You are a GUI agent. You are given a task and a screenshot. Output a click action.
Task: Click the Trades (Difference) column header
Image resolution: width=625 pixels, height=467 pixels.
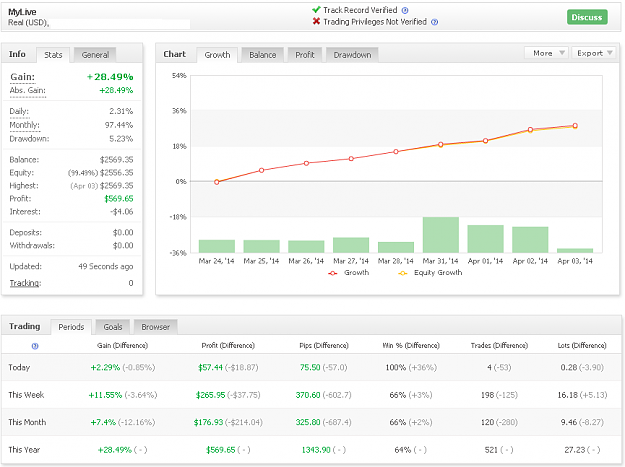pyautogui.click(x=499, y=345)
